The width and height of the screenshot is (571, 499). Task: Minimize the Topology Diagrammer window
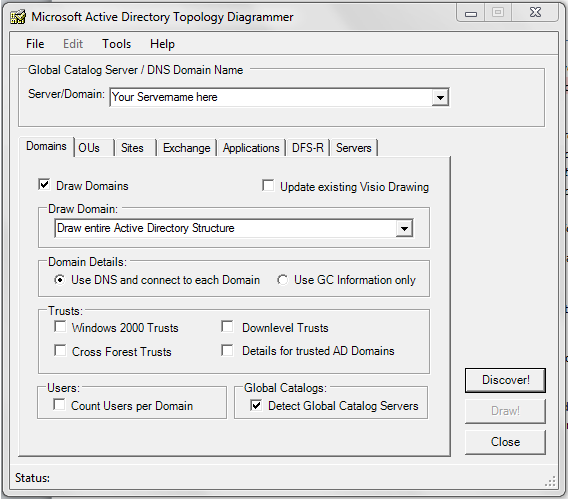click(x=470, y=14)
